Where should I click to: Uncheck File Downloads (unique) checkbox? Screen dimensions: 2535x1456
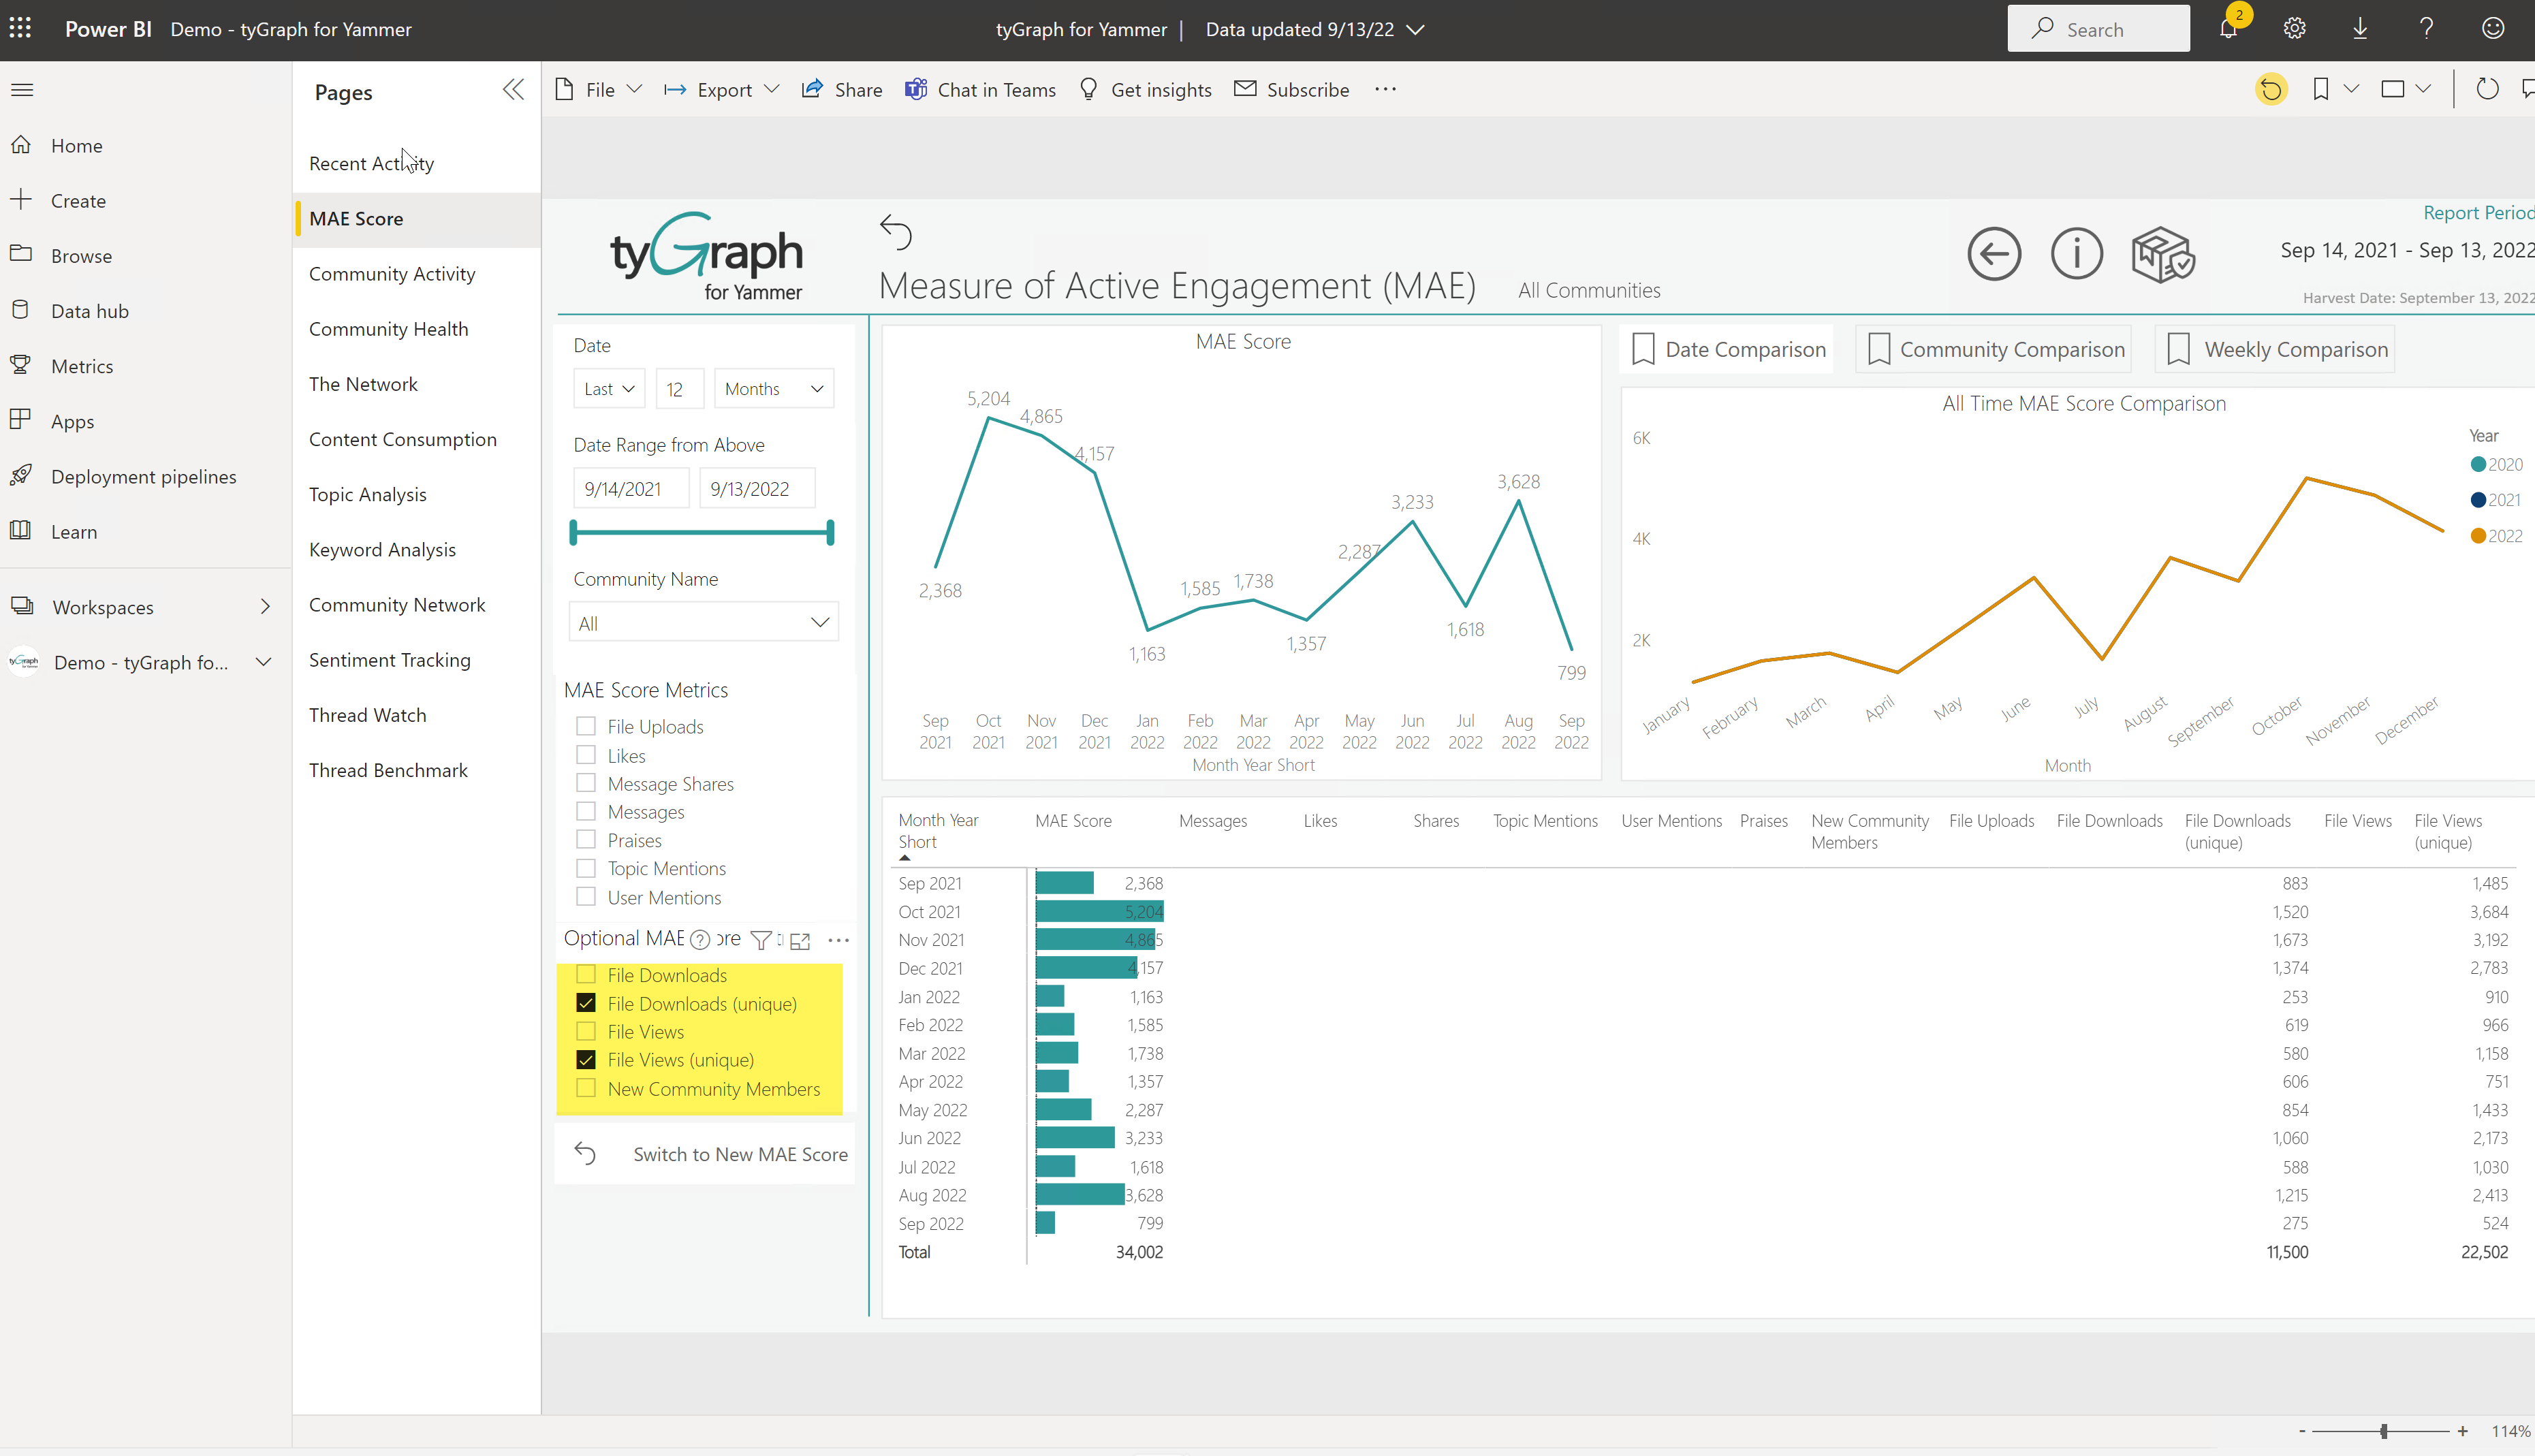click(586, 1003)
